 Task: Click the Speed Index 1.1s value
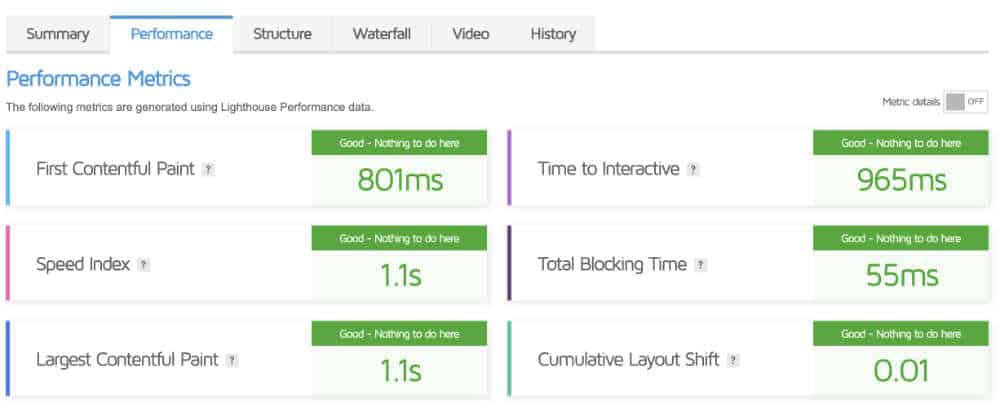click(401, 276)
